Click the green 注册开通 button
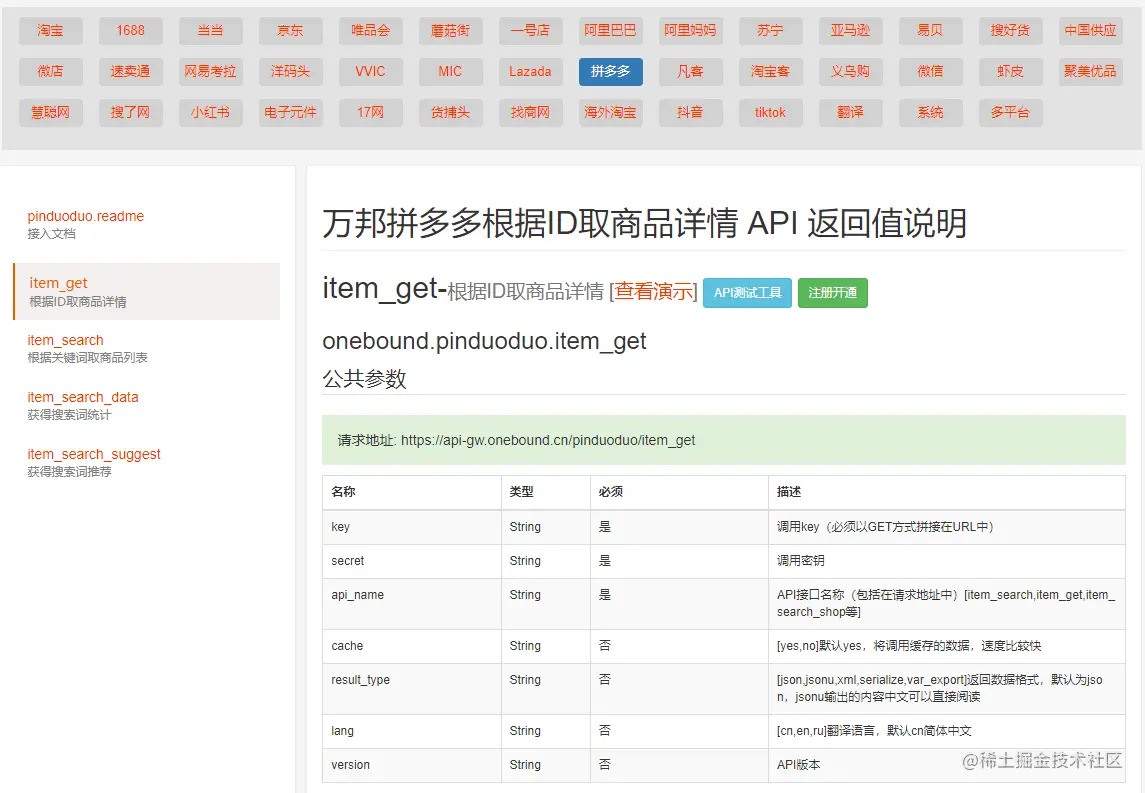Viewport: 1145px width, 793px height. (x=832, y=293)
